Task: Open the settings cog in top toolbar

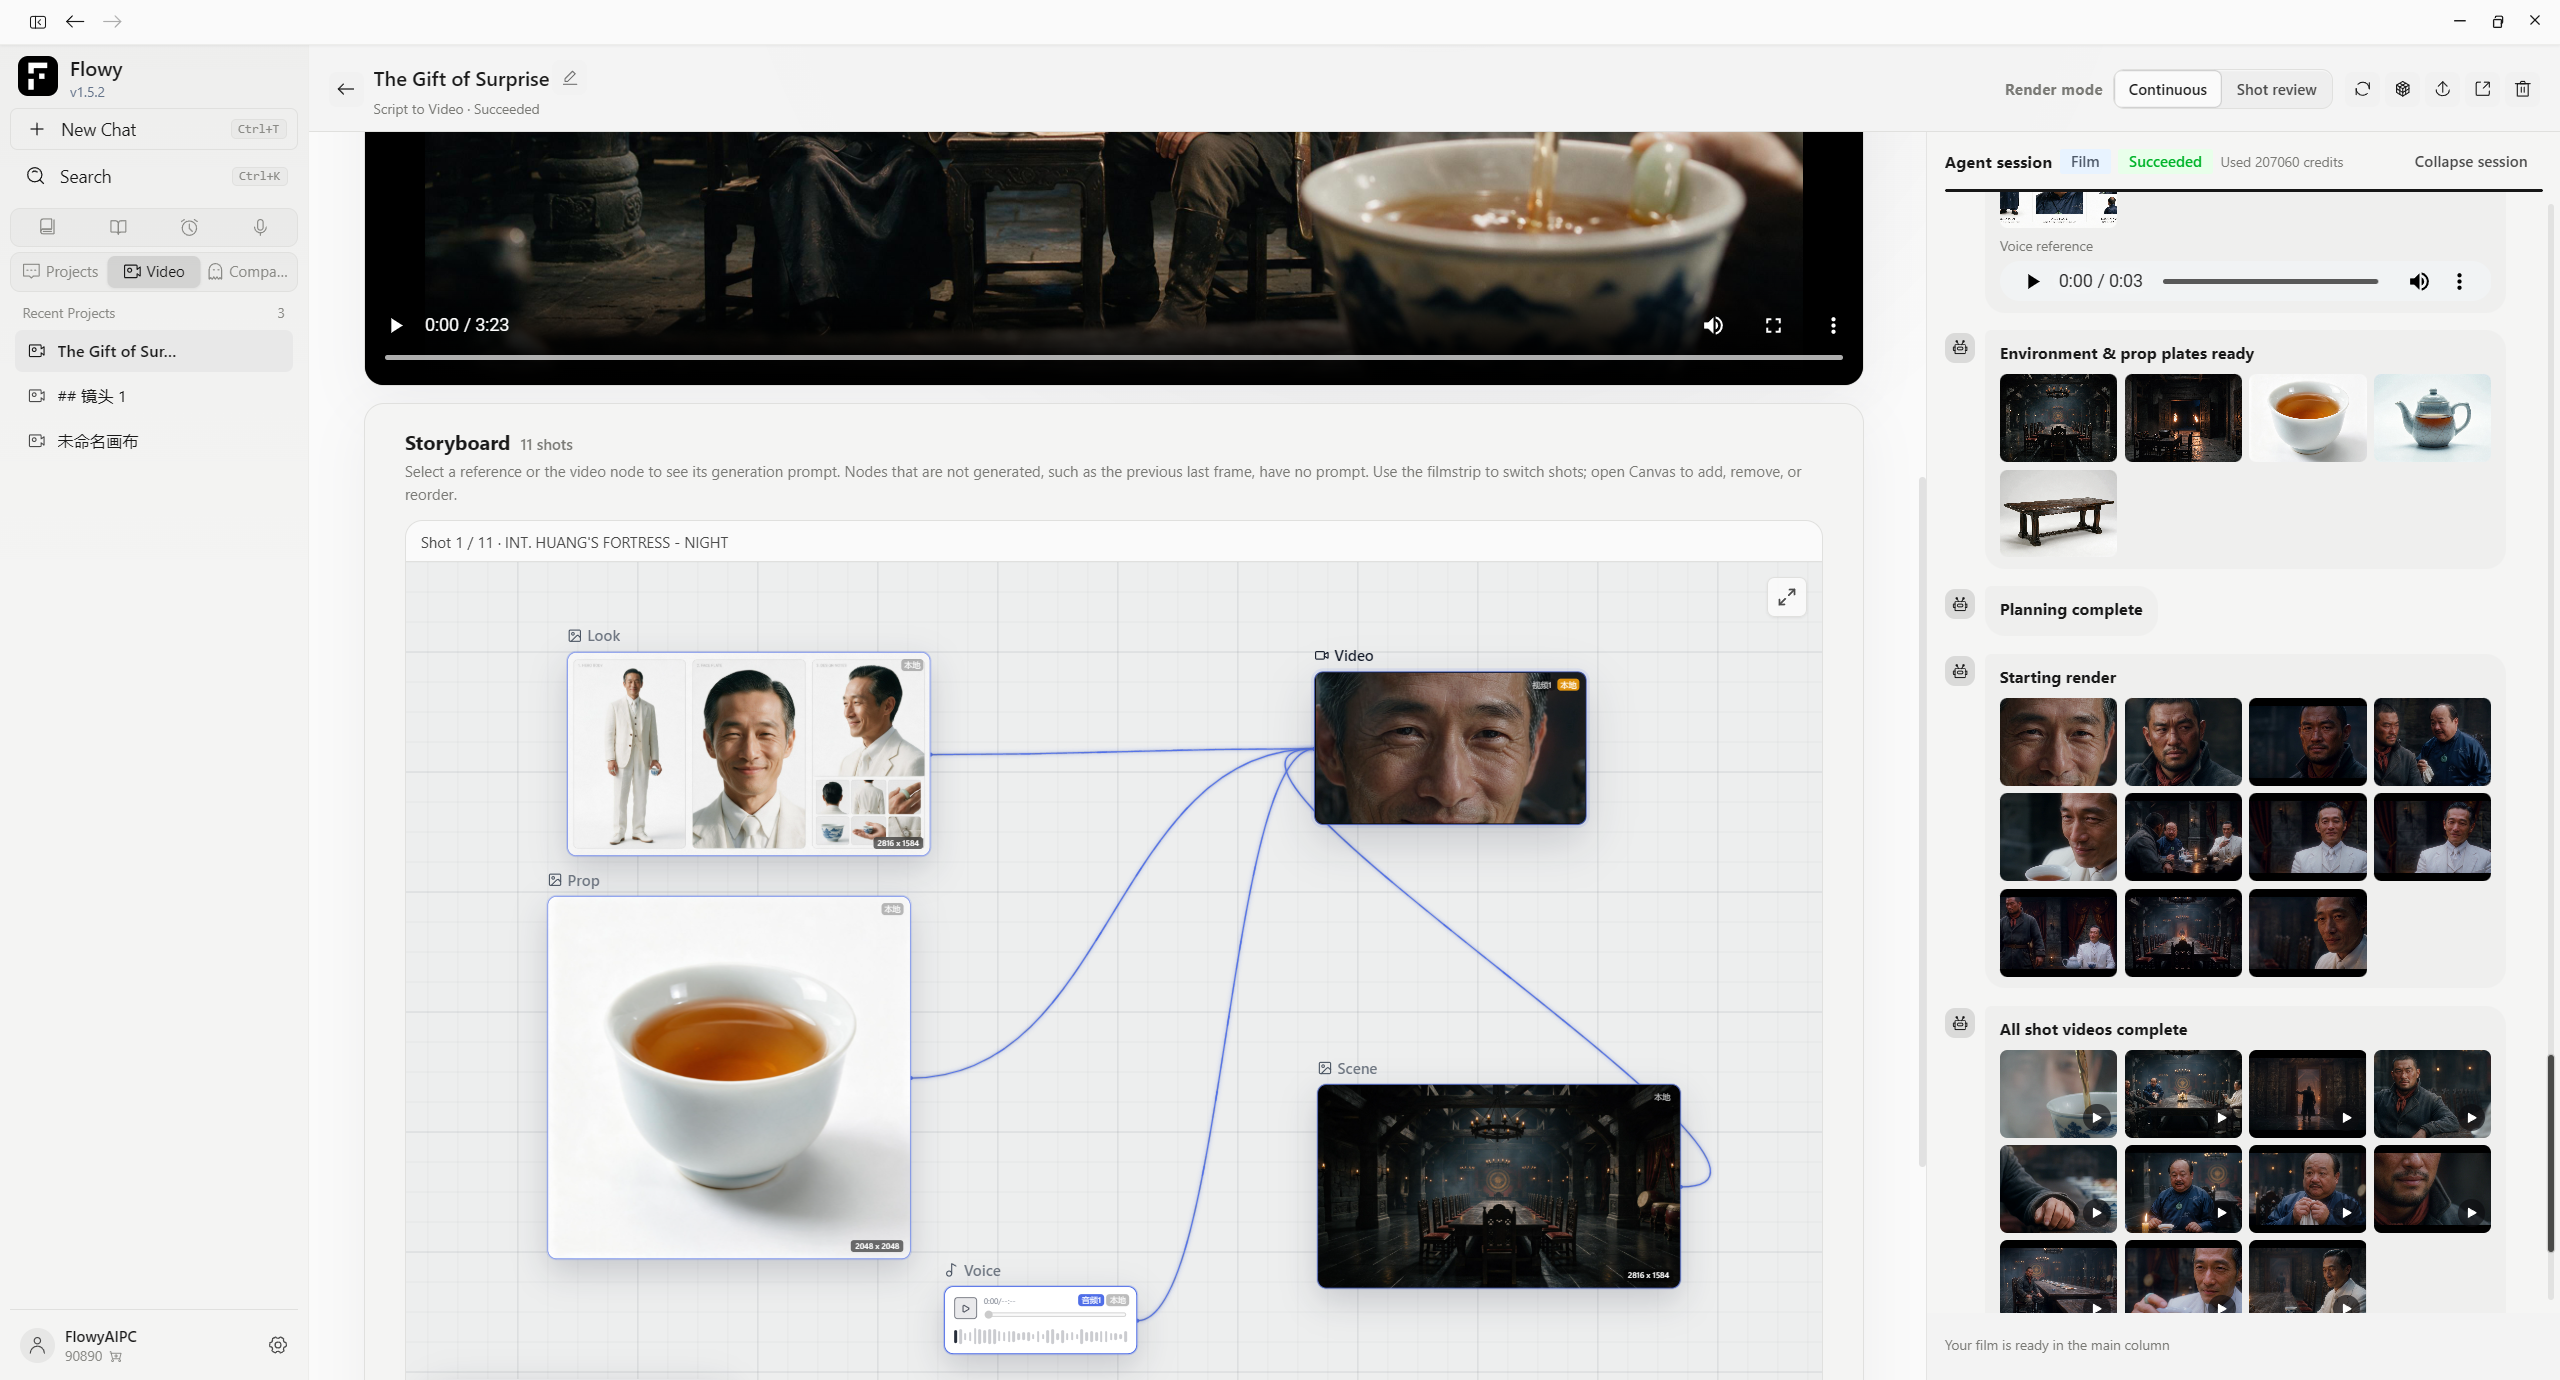Action: pyautogui.click(x=2402, y=89)
